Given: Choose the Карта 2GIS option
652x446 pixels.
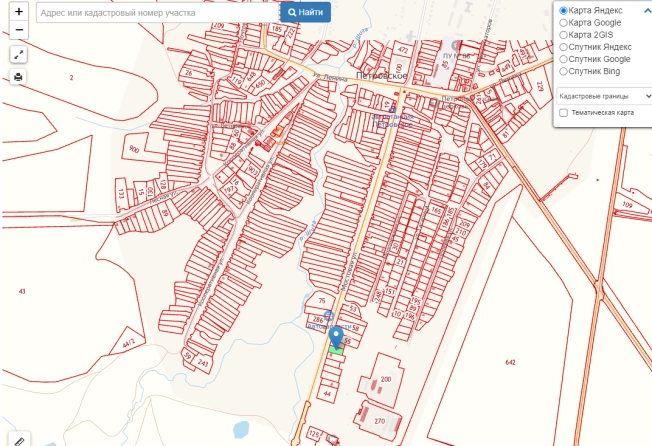Looking at the screenshot, I should [564, 34].
